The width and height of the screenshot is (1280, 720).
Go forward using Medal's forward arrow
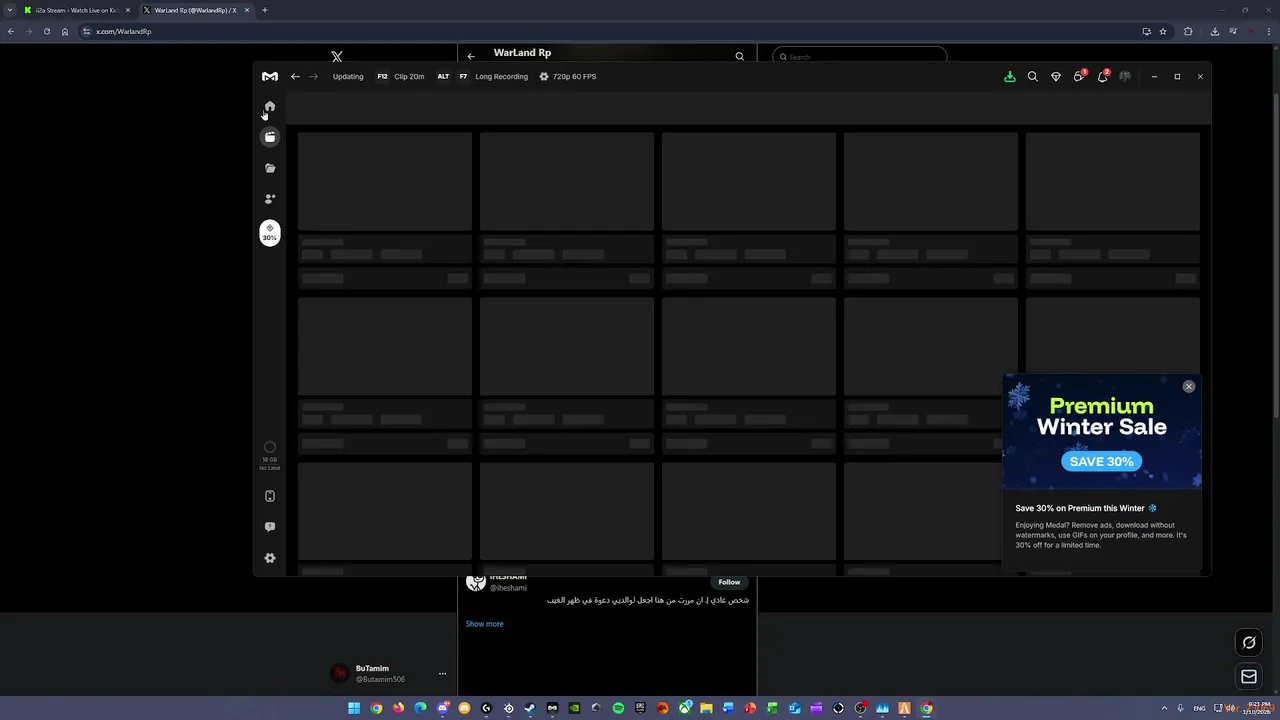tap(313, 76)
